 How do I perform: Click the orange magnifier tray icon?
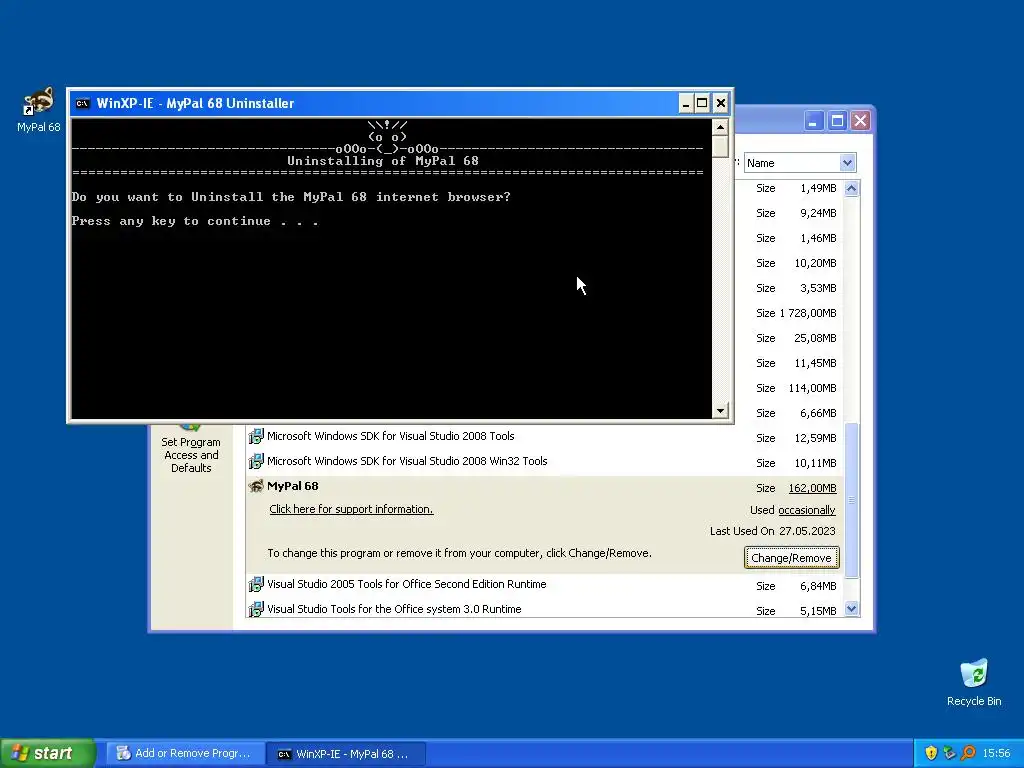[968, 753]
